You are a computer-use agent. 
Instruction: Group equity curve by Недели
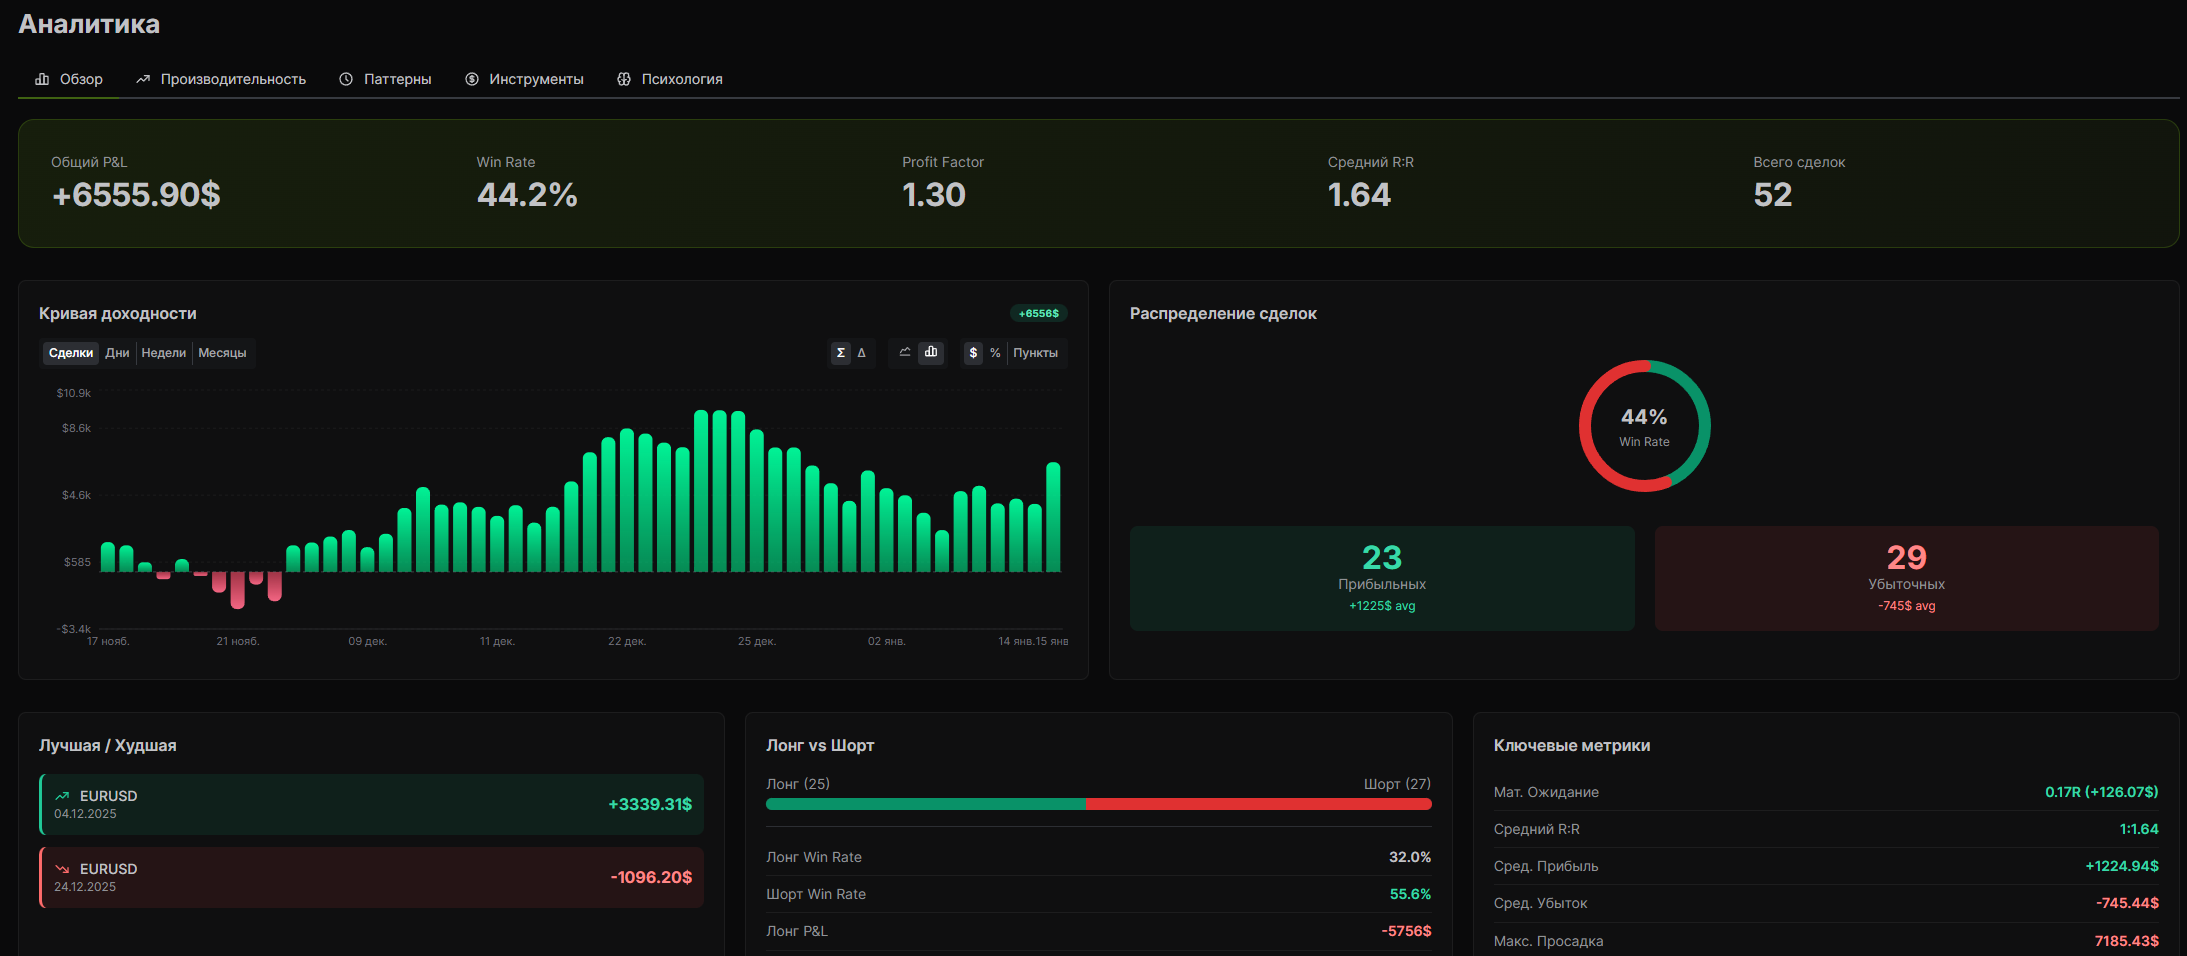[x=164, y=353]
